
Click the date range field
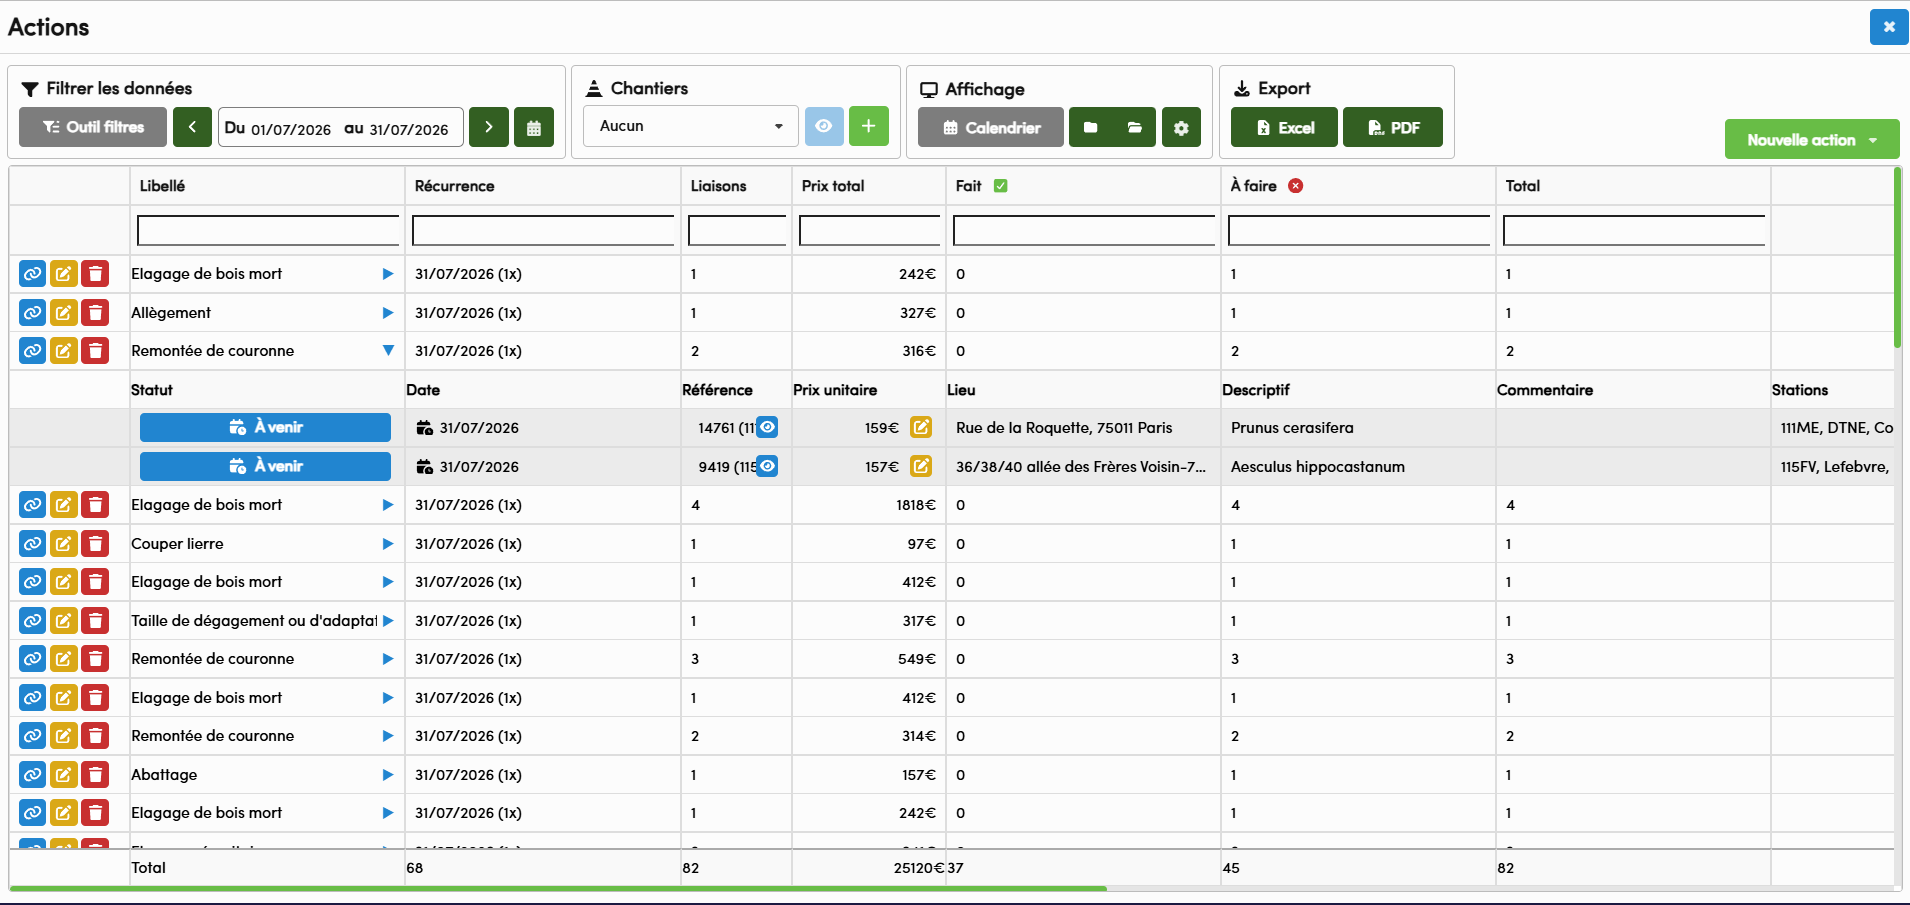pos(341,127)
